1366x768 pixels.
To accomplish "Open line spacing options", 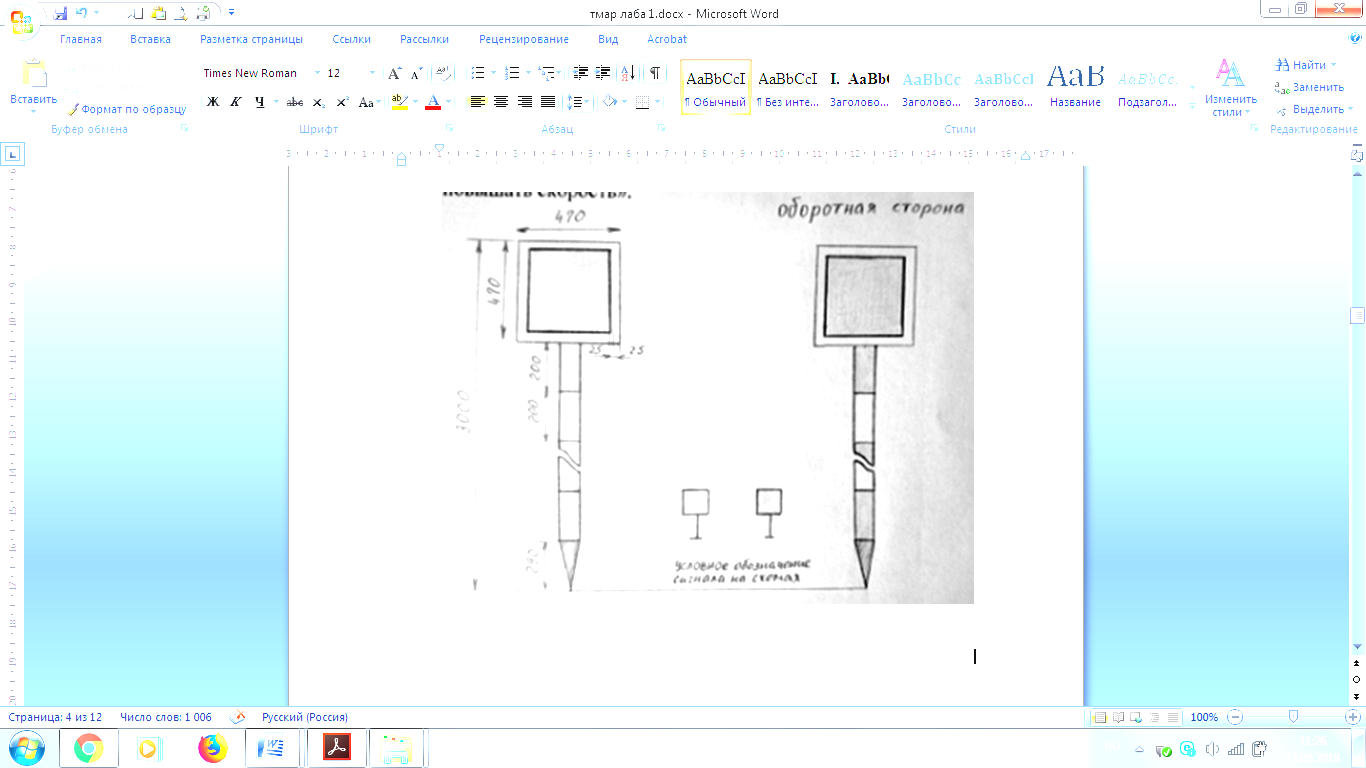I will click(x=576, y=102).
